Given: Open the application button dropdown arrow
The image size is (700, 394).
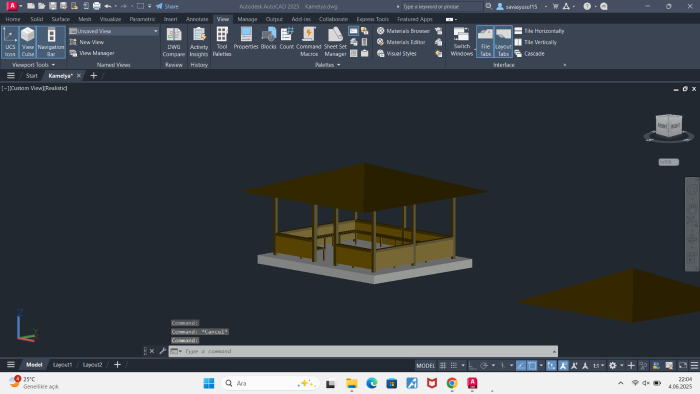Looking at the screenshot, I should (x=21, y=6).
